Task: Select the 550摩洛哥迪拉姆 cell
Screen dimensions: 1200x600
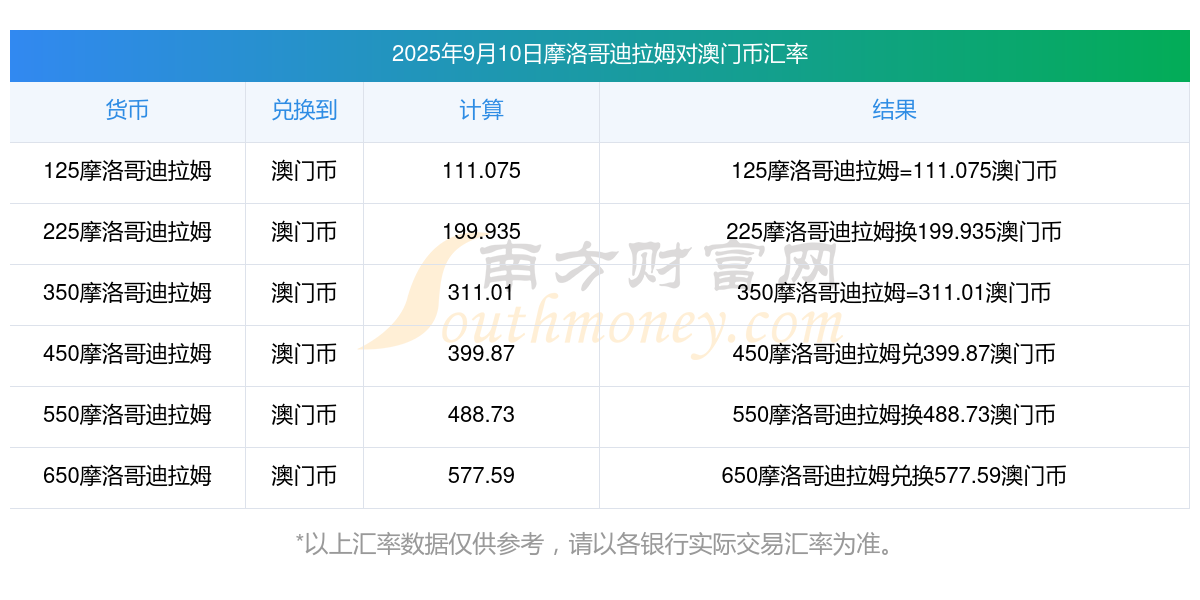Action: click(127, 415)
